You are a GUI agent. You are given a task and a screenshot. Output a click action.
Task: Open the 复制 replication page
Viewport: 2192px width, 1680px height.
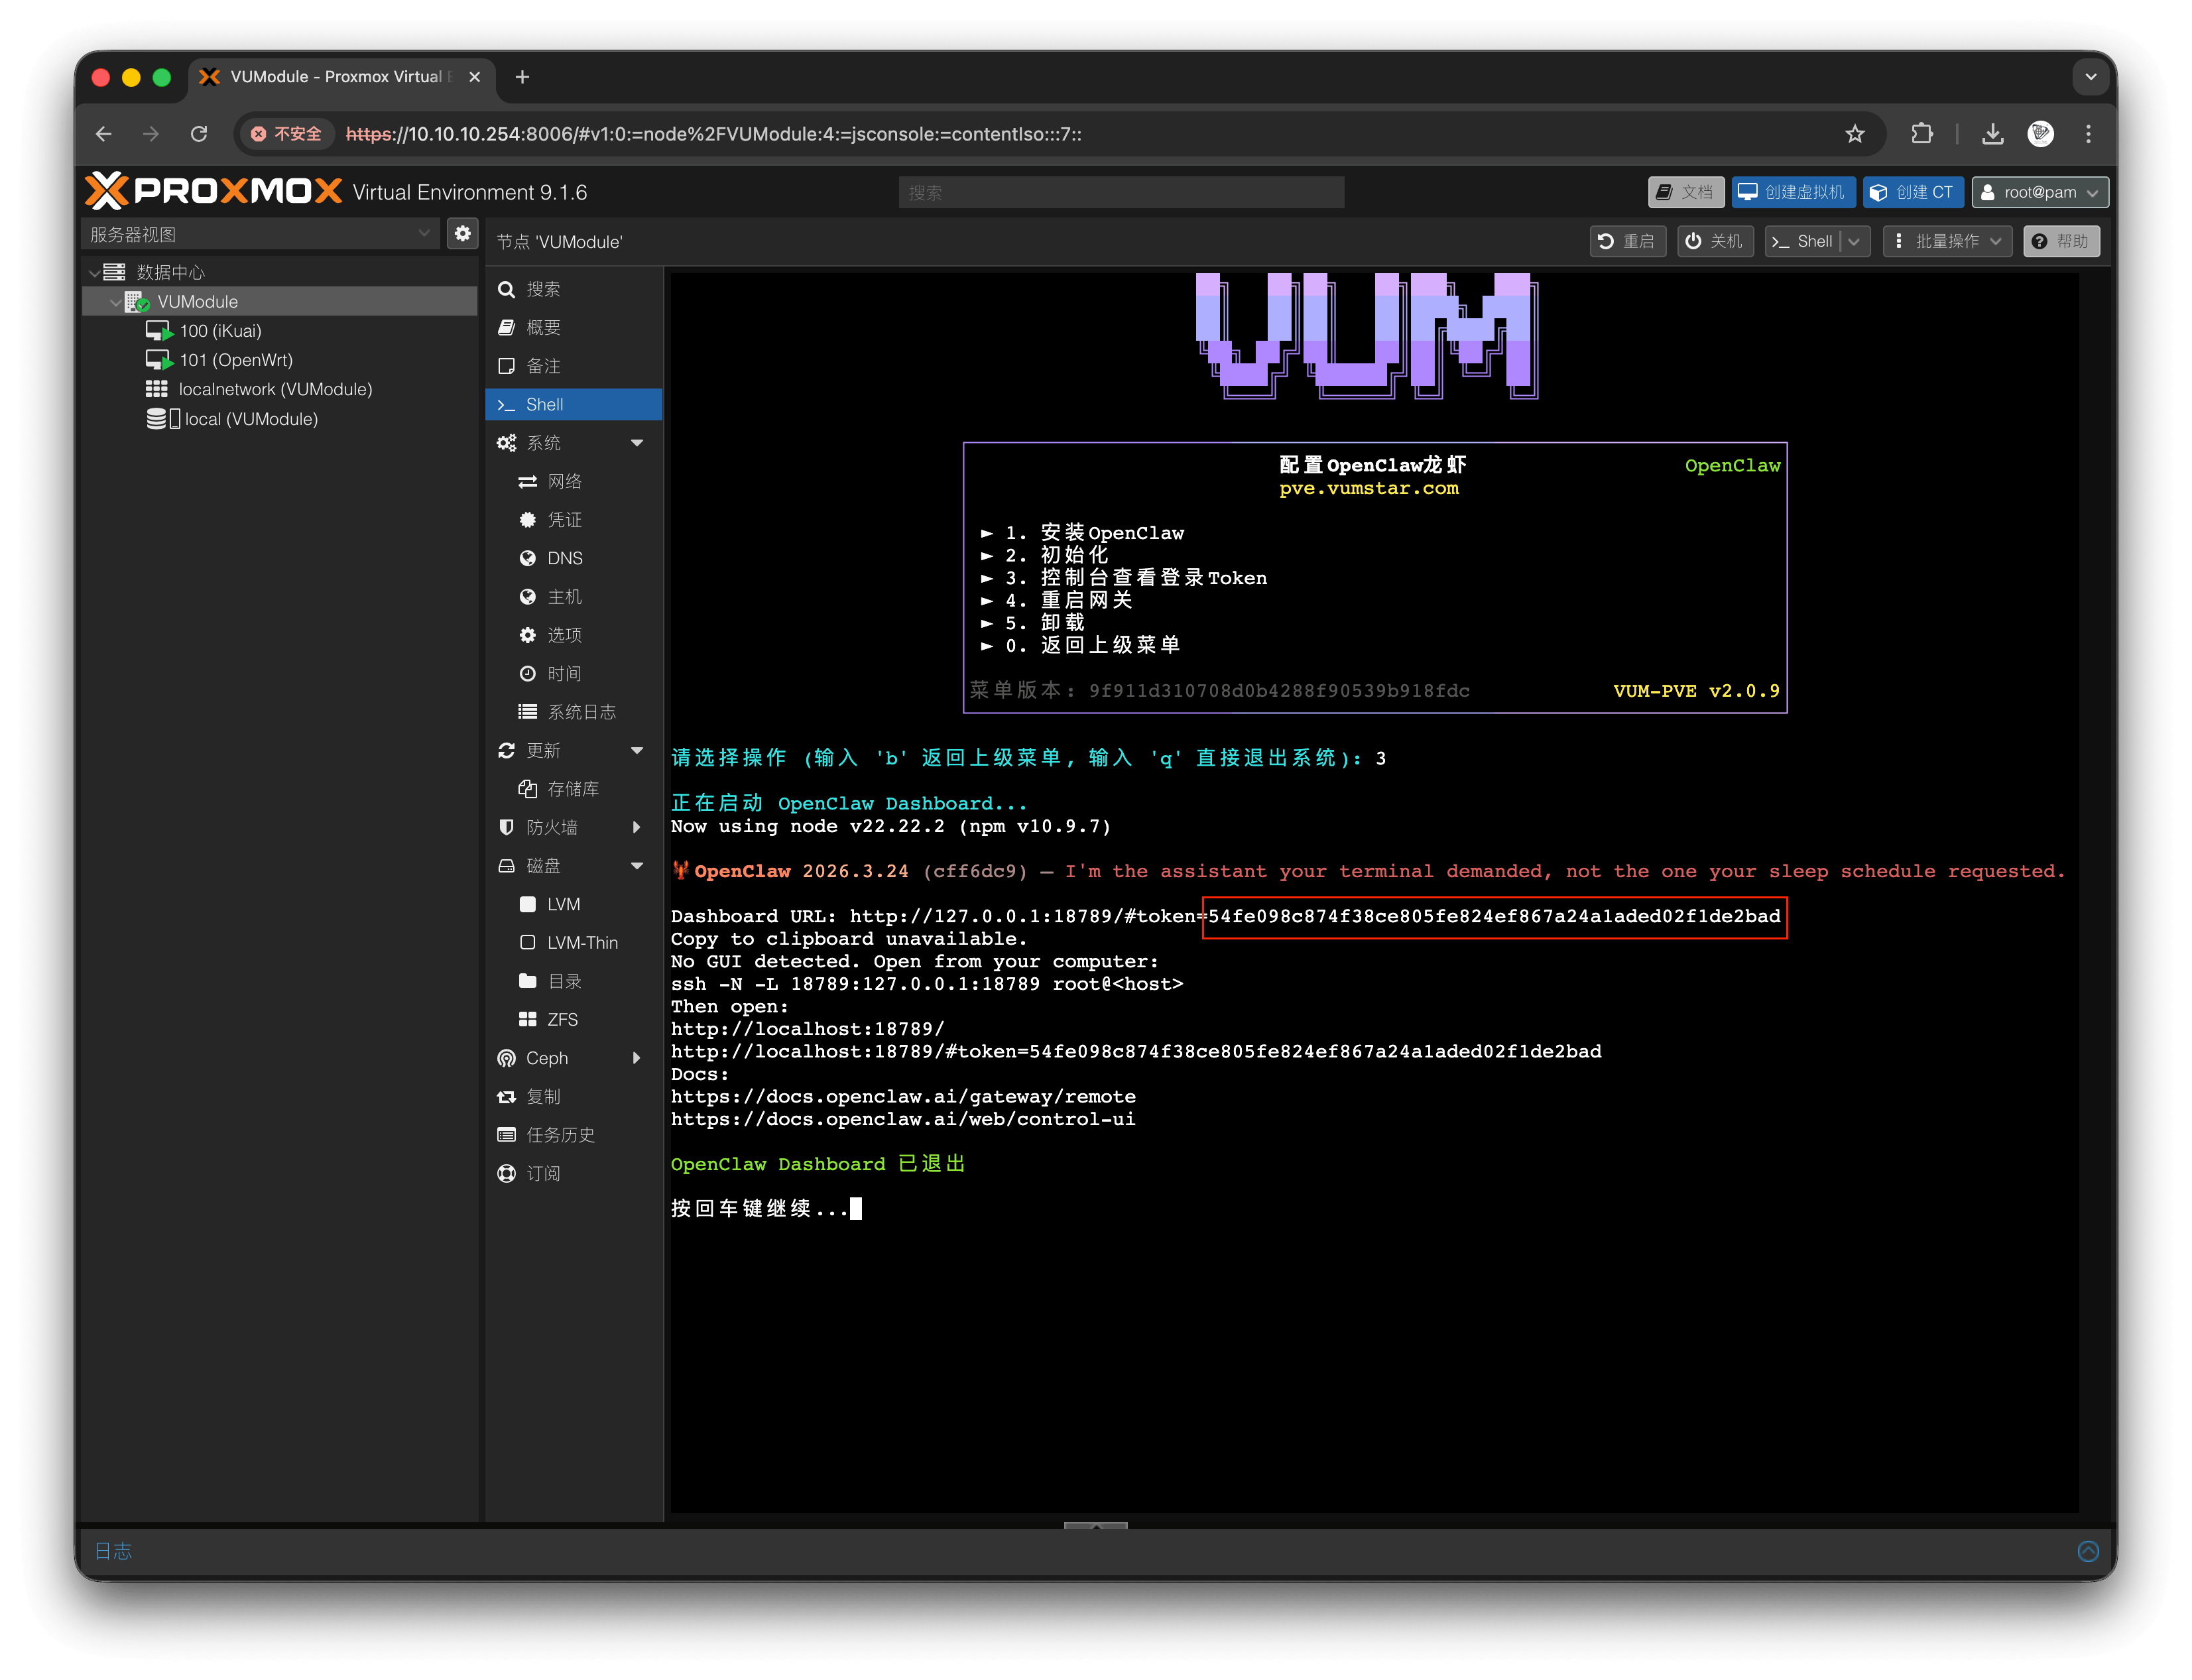coord(574,1097)
